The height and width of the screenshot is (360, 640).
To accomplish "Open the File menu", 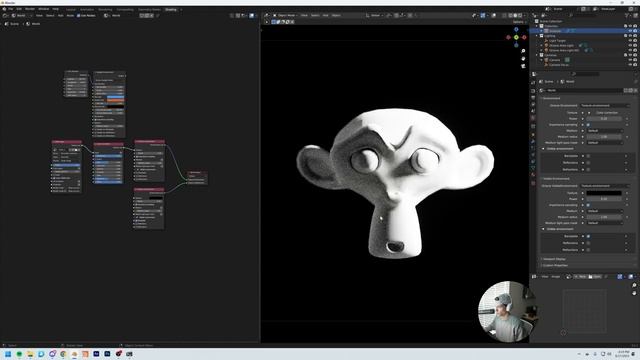I will tap(11, 9).
